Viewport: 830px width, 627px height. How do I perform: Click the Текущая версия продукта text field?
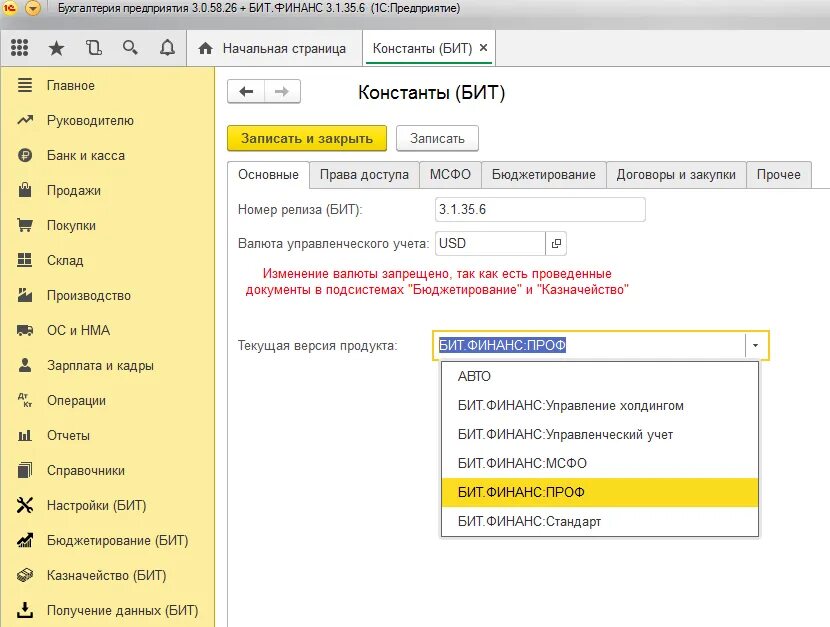pyautogui.click(x=589, y=346)
